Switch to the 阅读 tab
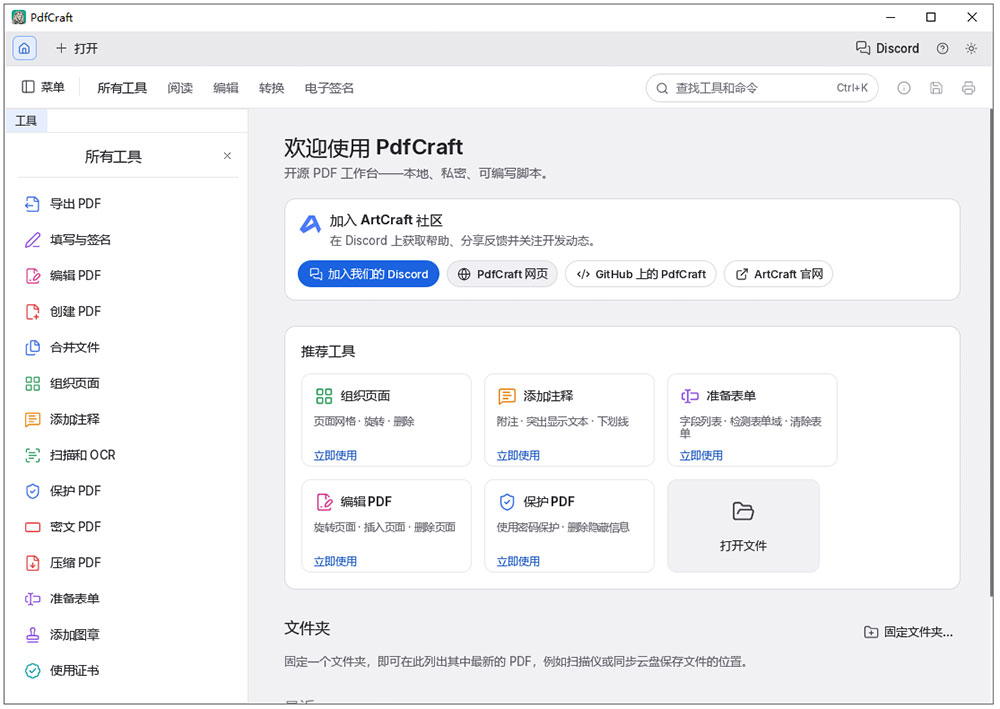This screenshot has width=1000, height=709. pos(180,88)
